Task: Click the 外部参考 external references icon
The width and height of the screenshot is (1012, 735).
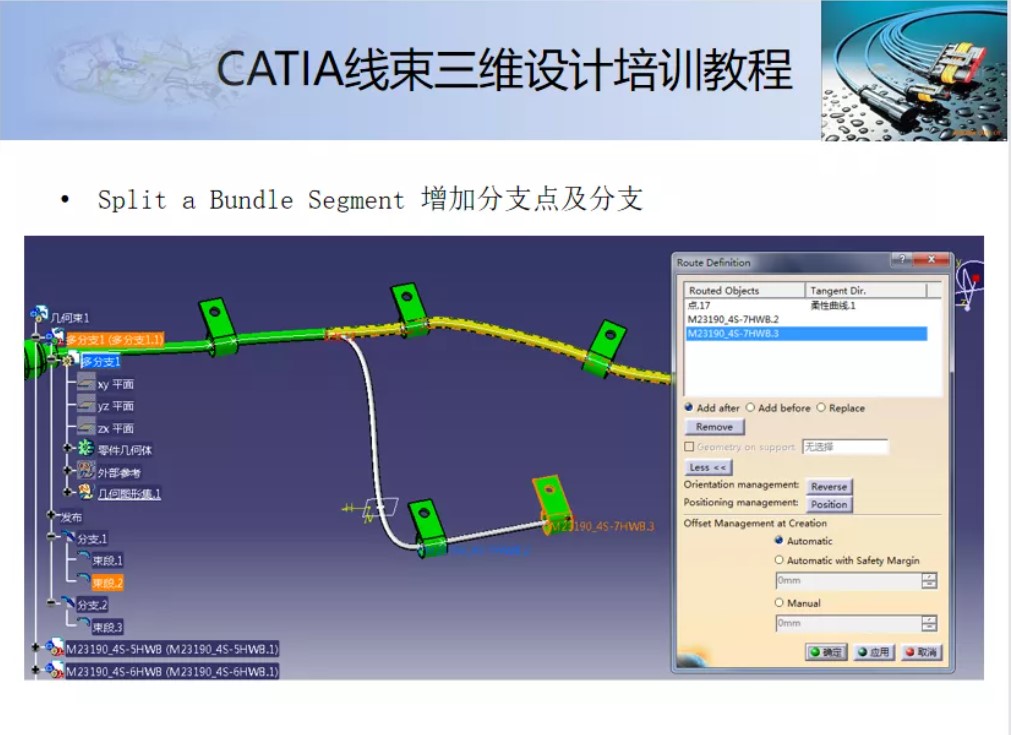Action: [86, 471]
